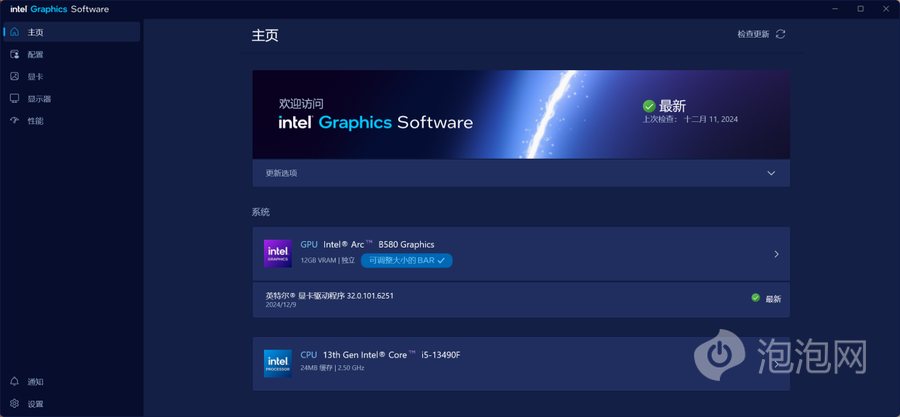
Task: Click the 13th Gen Intel Core i5-13490F name
Action: [x=391, y=355]
